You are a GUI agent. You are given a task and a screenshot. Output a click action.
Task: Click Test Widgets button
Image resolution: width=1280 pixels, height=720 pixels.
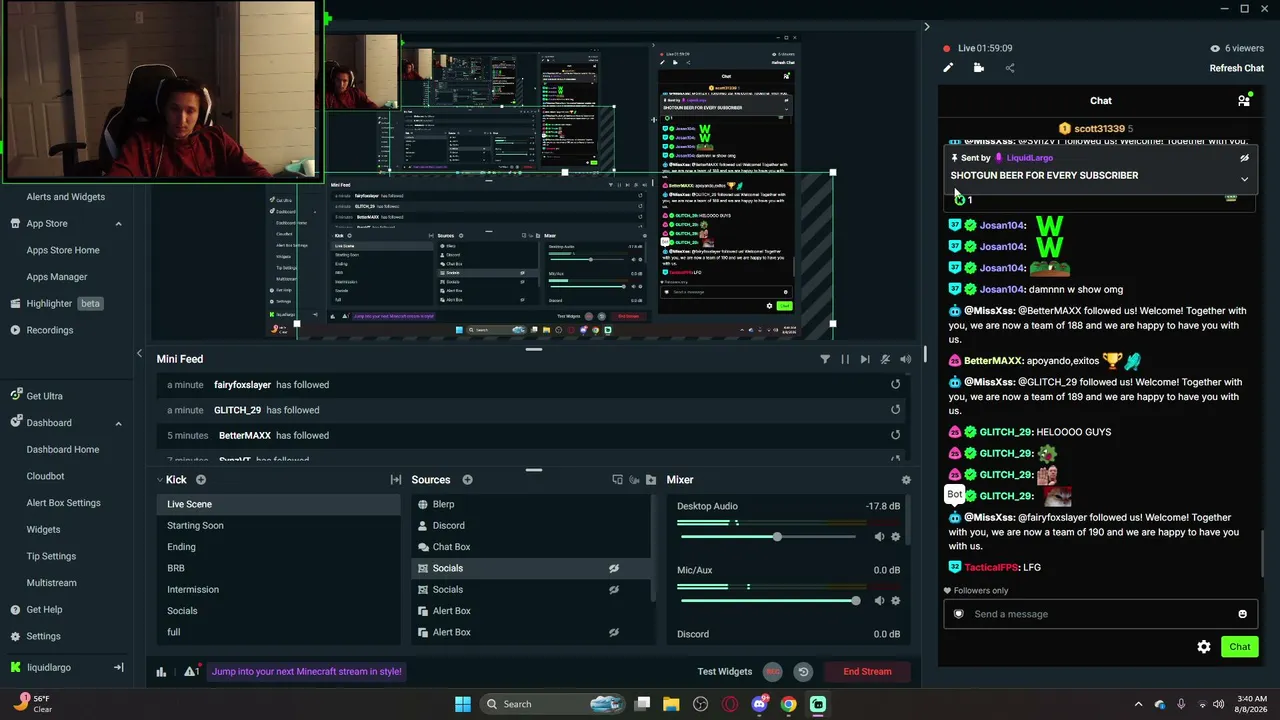(725, 672)
